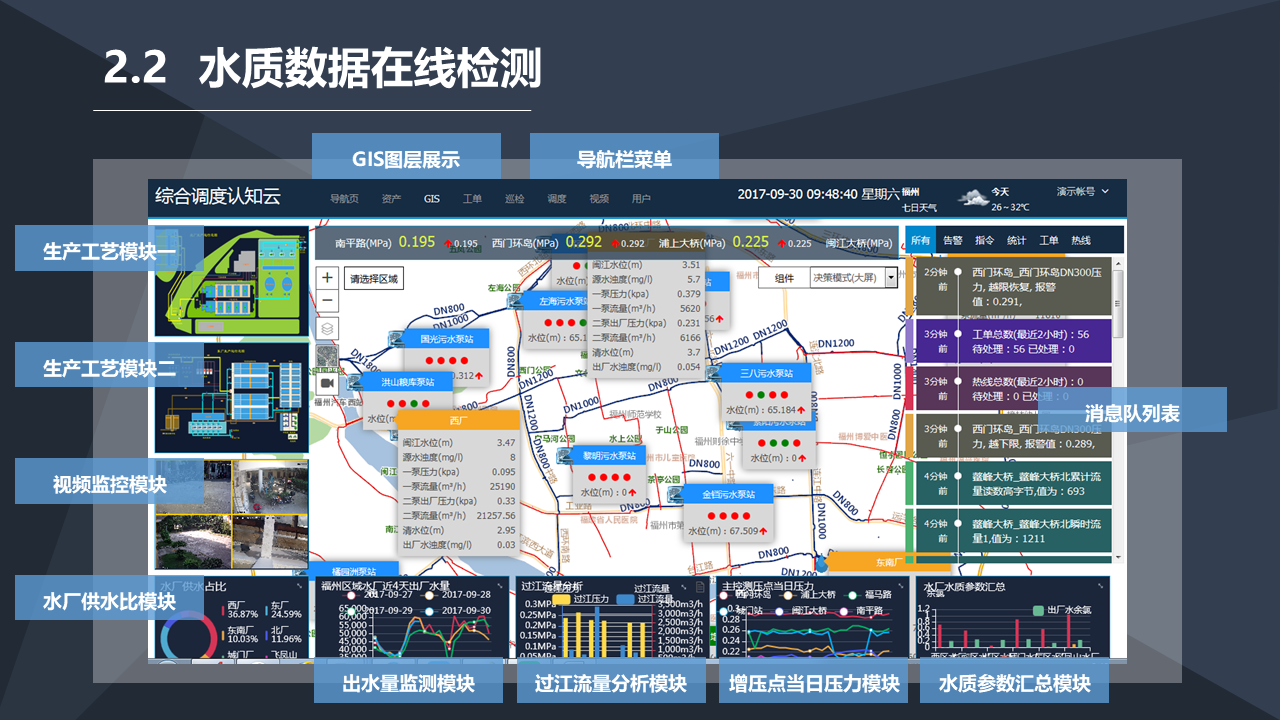The image size is (1280, 720).
Task: Click the 西门环岛 pressure value 0.292
Action: [584, 242]
